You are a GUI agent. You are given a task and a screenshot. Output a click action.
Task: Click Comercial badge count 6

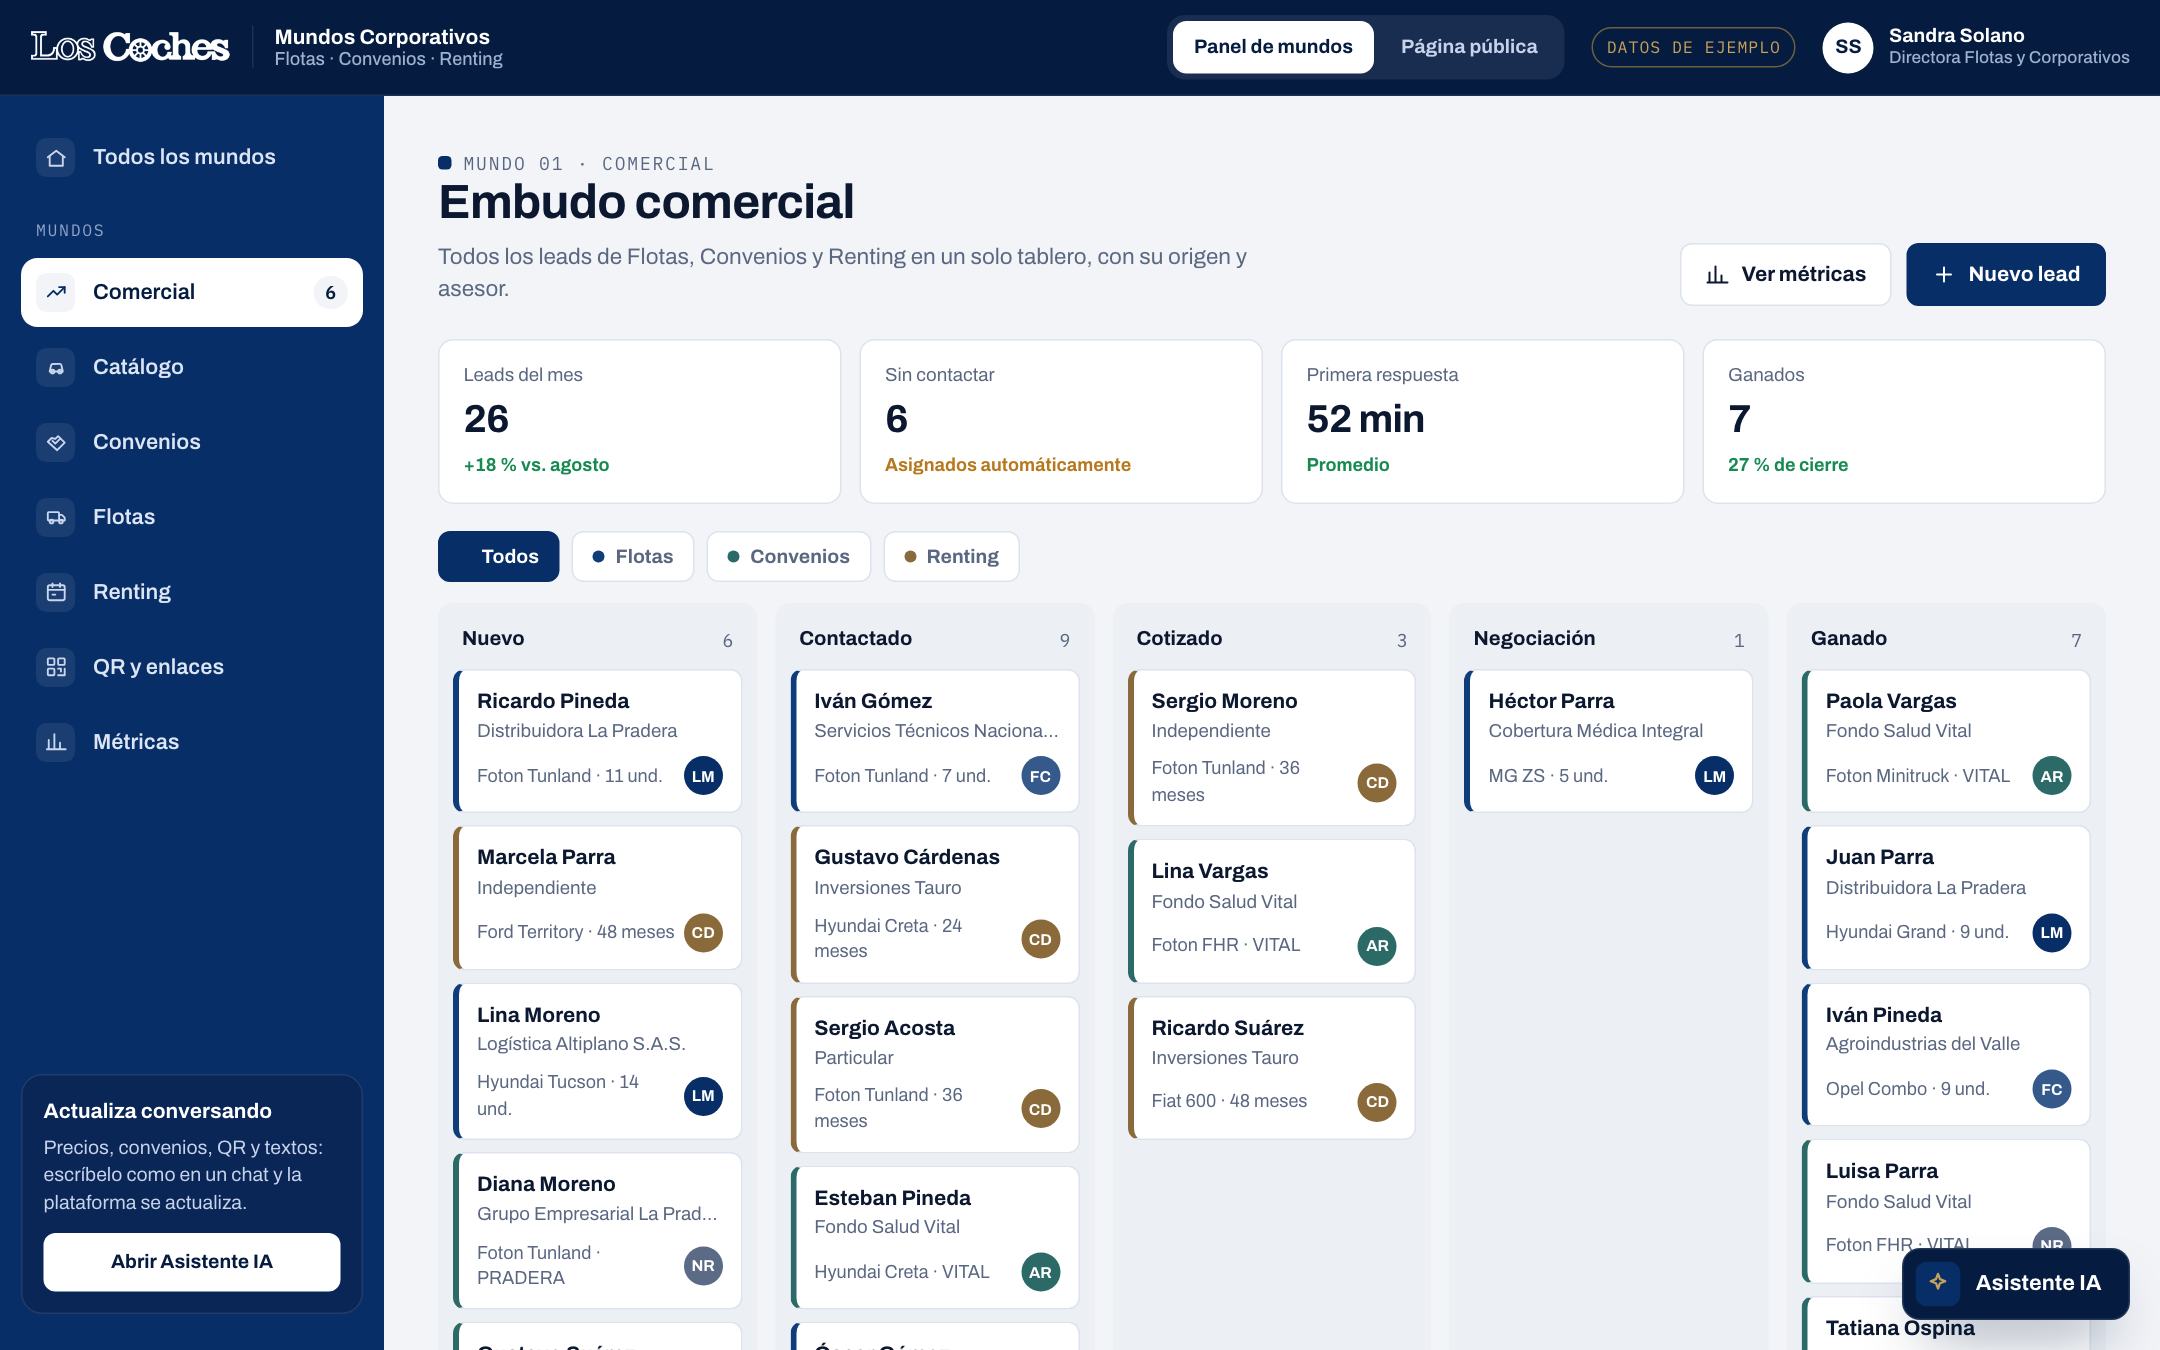click(x=330, y=292)
